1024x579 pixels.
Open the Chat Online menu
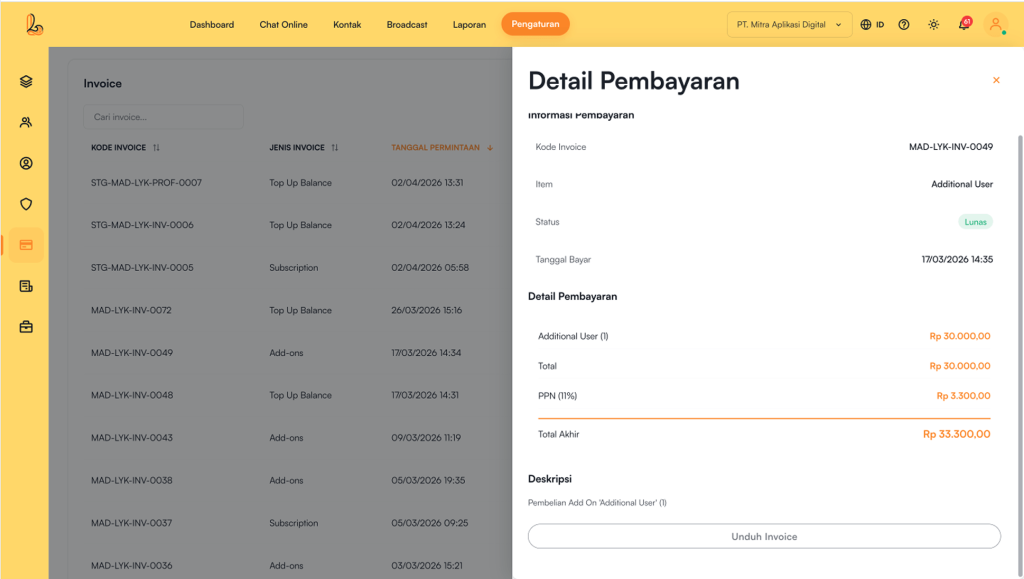pyautogui.click(x=283, y=25)
